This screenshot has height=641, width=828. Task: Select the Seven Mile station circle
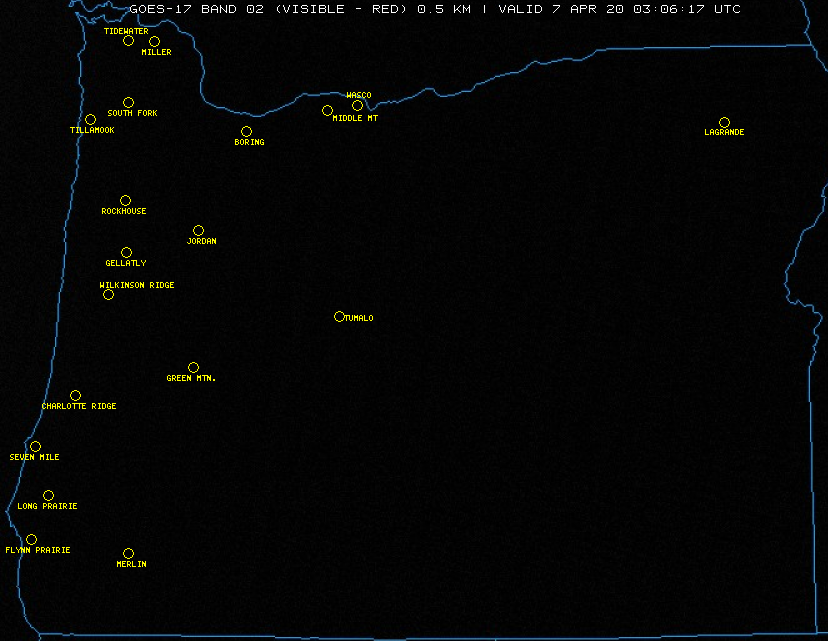pyautogui.click(x=35, y=447)
